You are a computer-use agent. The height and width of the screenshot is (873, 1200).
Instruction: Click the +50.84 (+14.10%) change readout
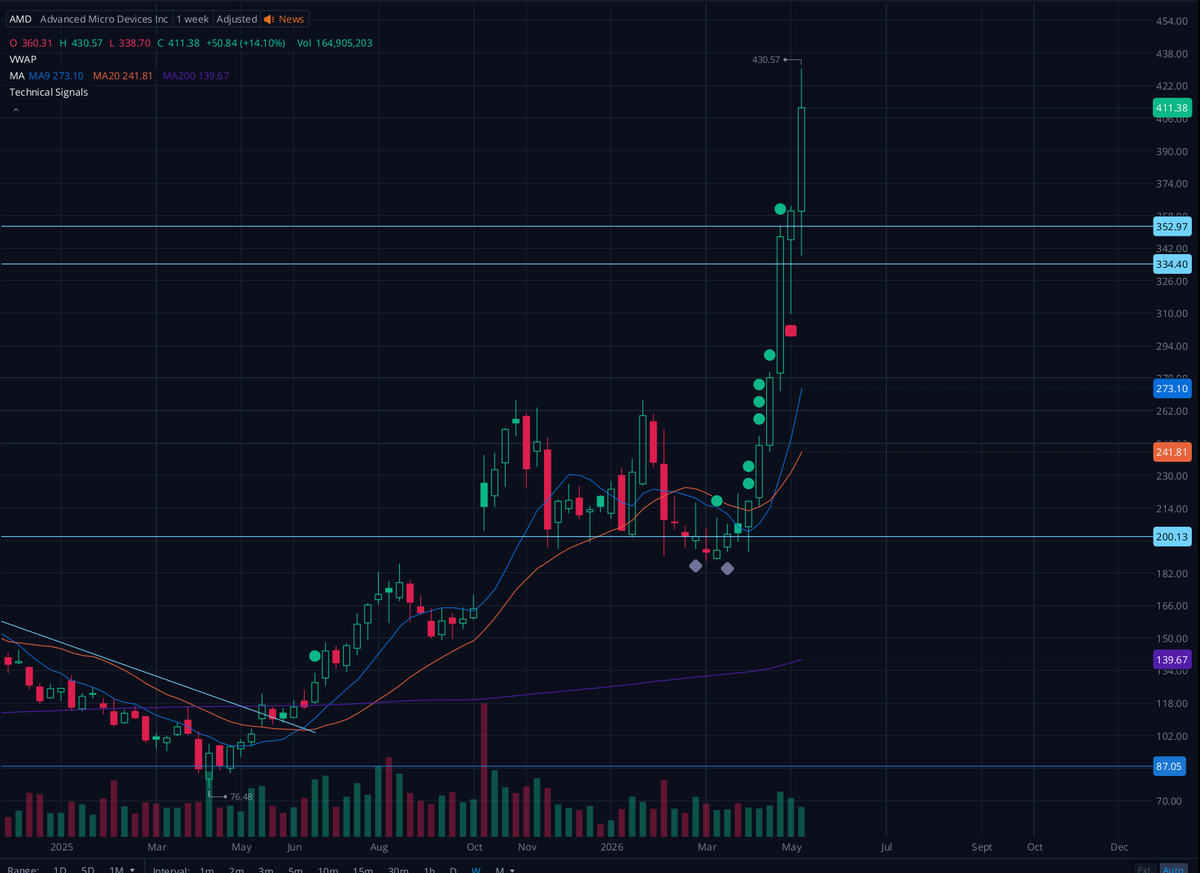245,43
